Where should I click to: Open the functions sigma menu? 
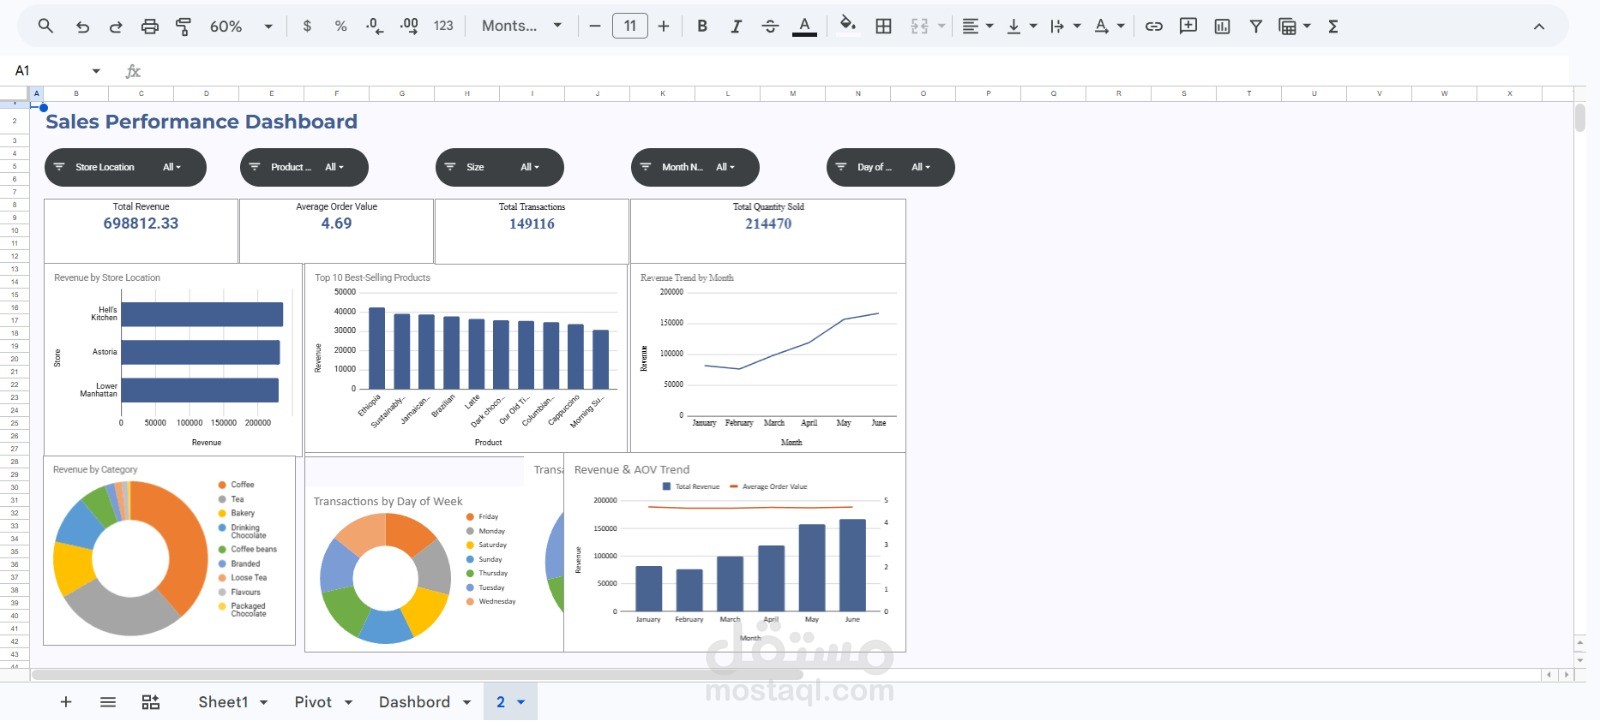[x=1333, y=26]
